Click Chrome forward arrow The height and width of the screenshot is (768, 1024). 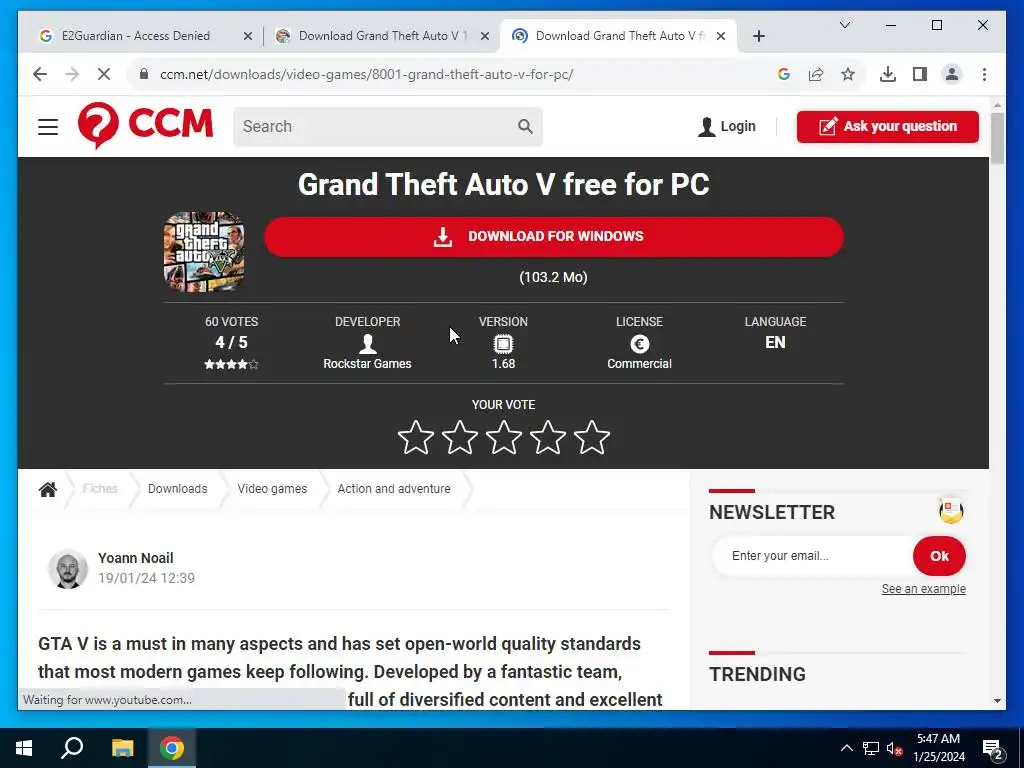pyautogui.click(x=72, y=74)
